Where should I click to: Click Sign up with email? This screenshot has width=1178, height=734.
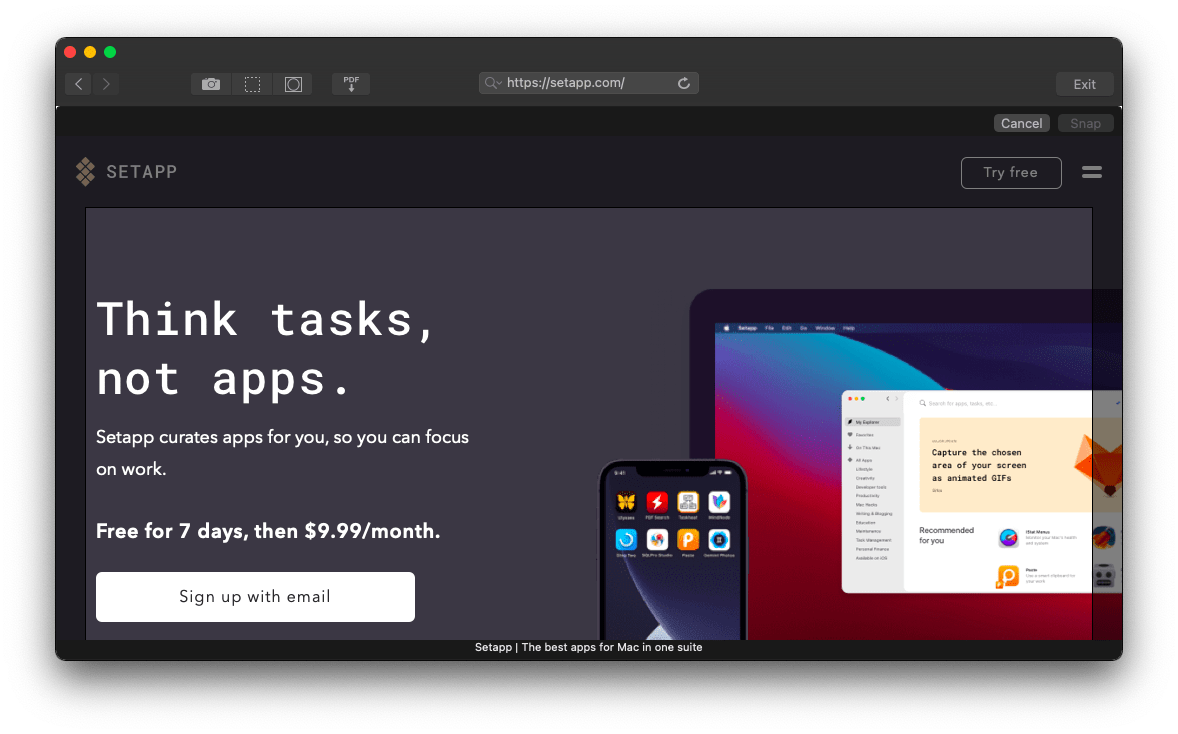coord(255,596)
